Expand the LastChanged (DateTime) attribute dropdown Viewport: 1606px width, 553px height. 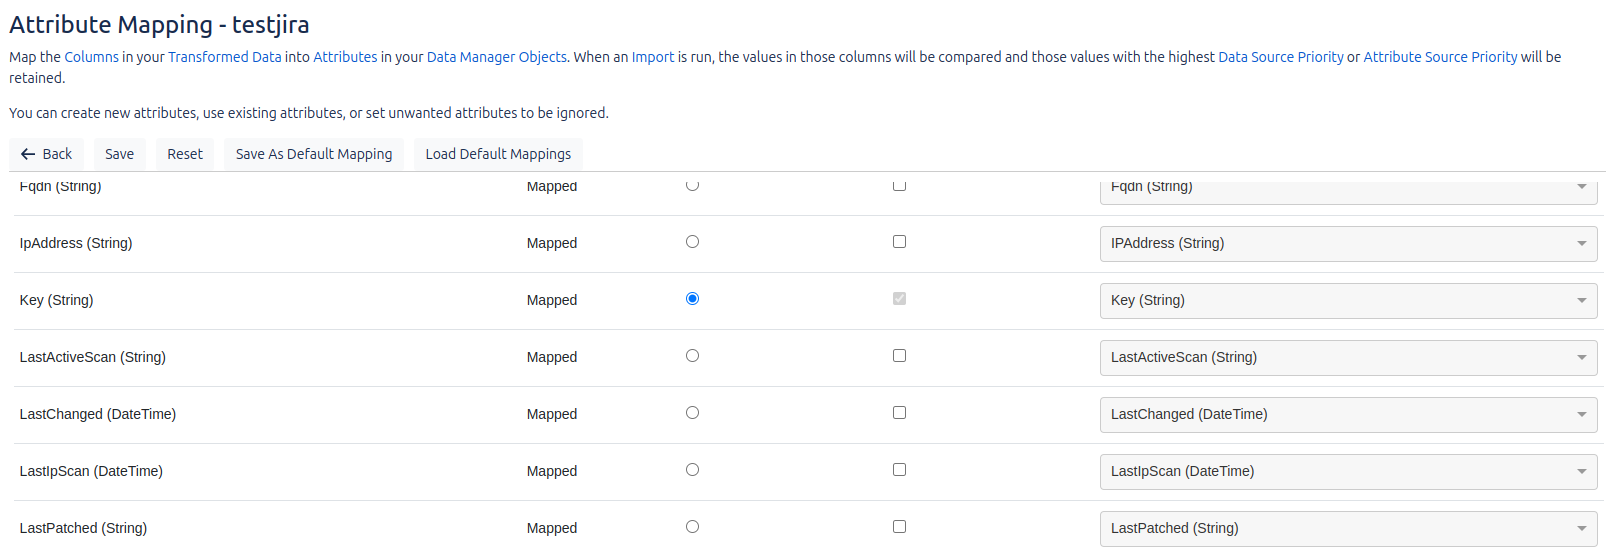[1347, 415]
